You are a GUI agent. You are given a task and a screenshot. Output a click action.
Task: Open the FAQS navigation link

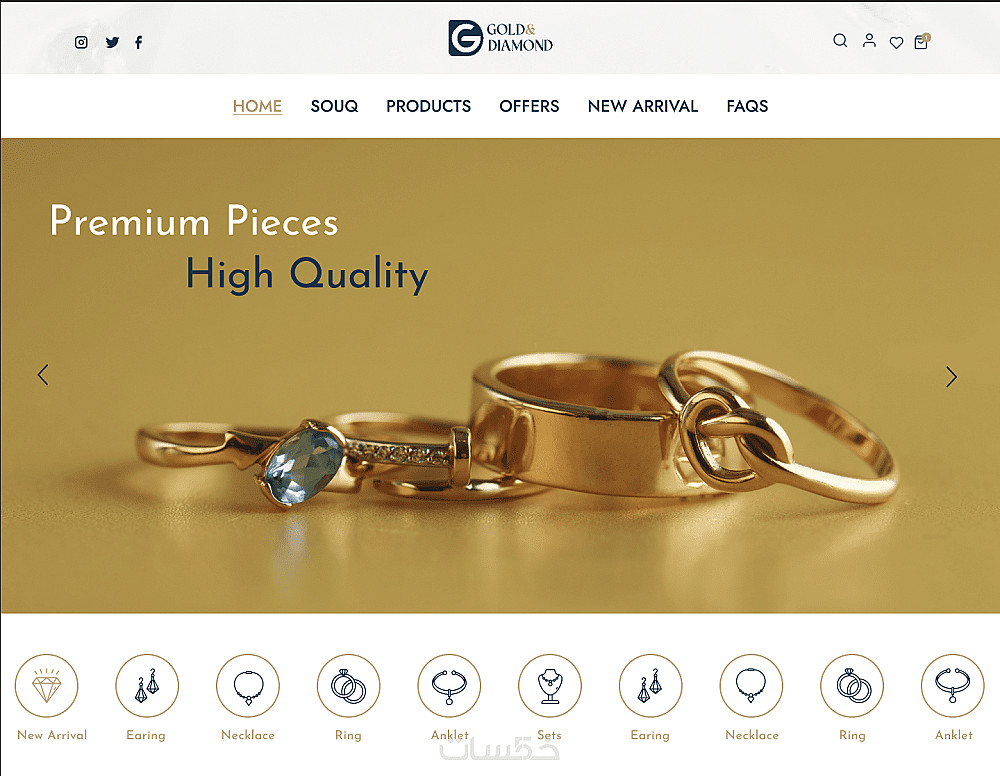747,106
